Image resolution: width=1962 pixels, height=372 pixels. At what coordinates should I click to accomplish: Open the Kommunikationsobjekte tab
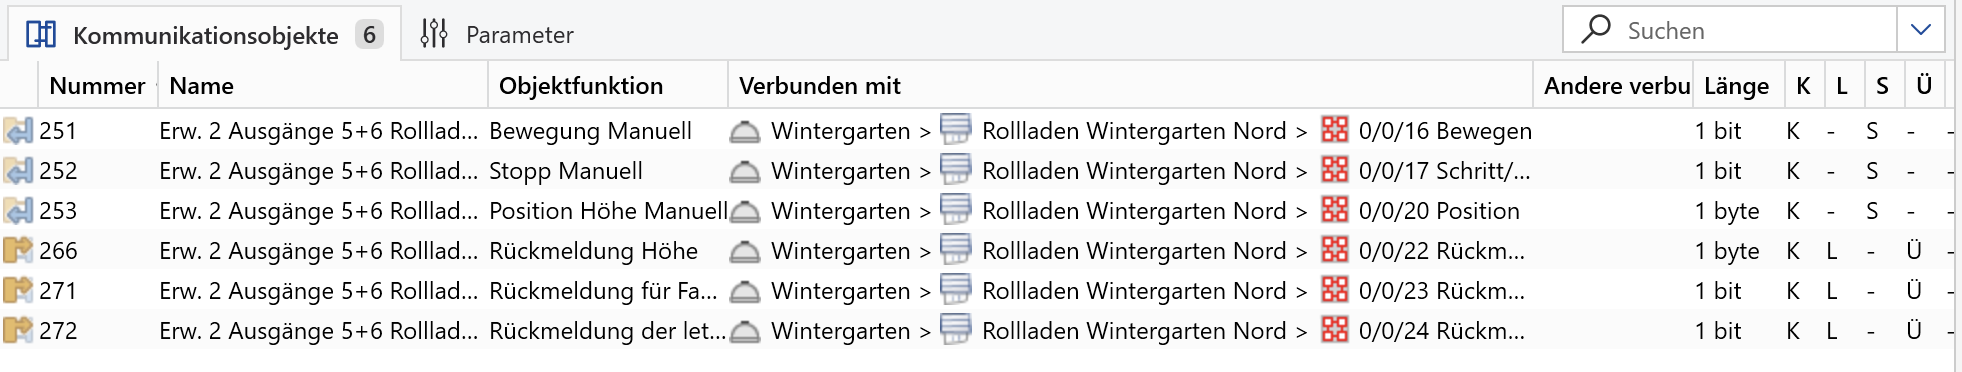[205, 35]
